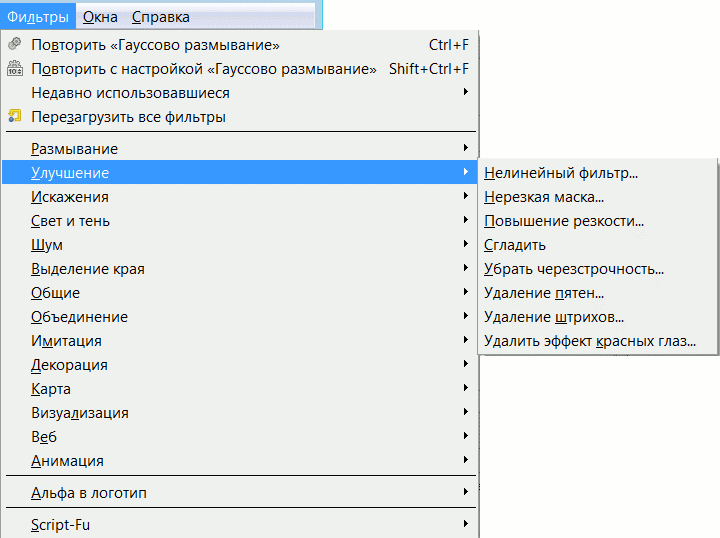Select Удаление пятен filter
The height and width of the screenshot is (538, 720).
pos(544,293)
